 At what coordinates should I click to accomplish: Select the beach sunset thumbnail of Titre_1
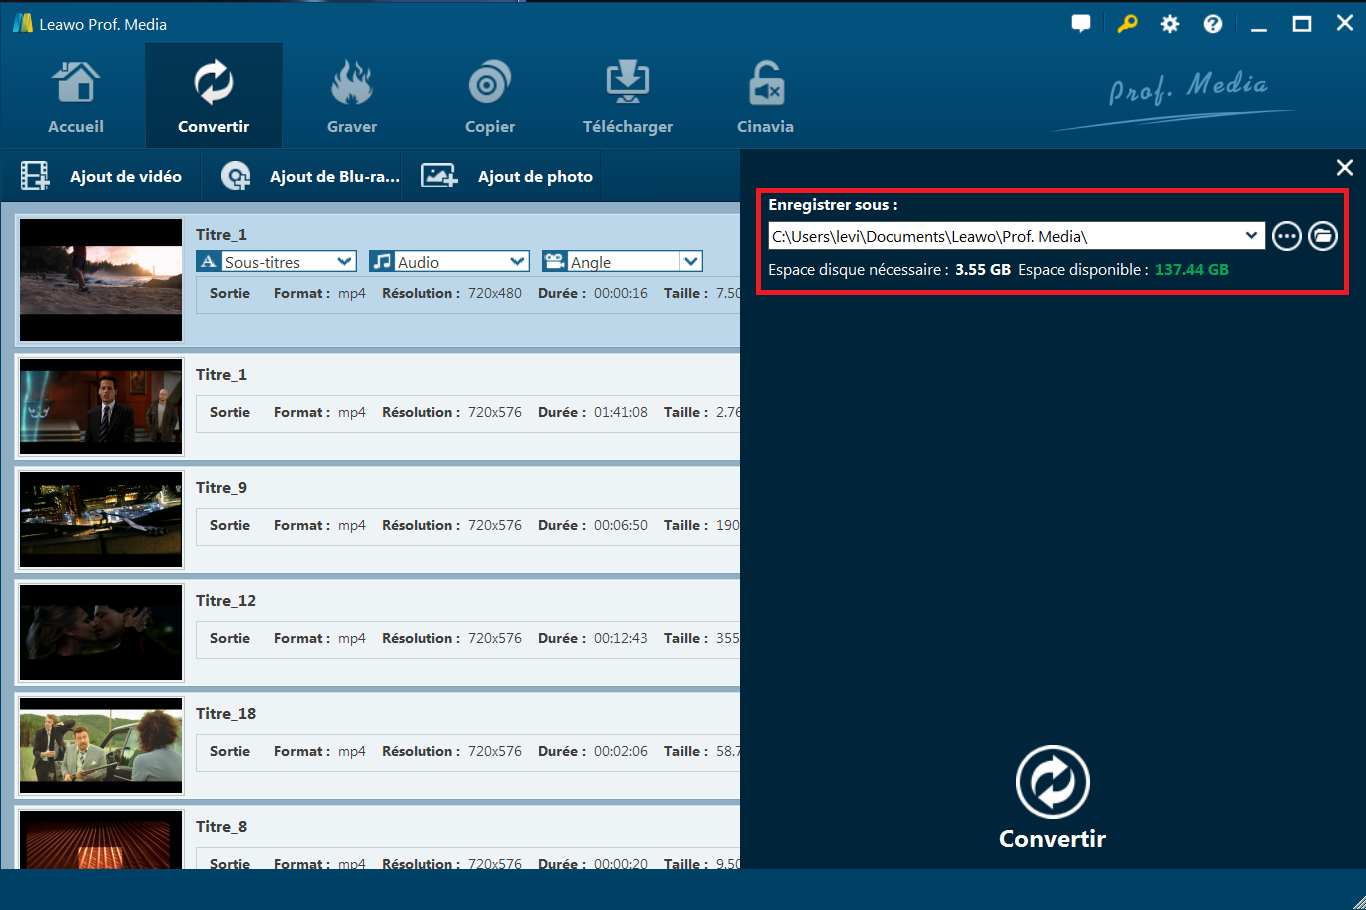(x=101, y=280)
